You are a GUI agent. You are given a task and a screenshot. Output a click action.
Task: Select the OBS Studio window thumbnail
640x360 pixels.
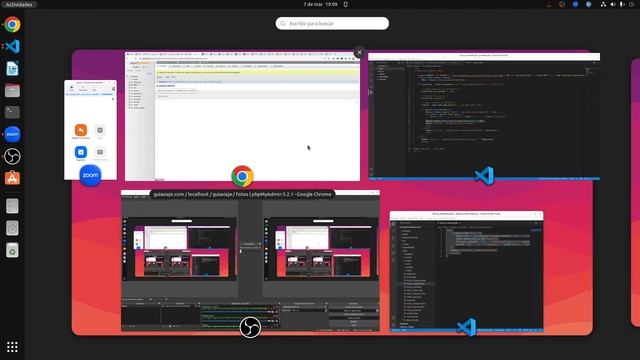[250, 261]
